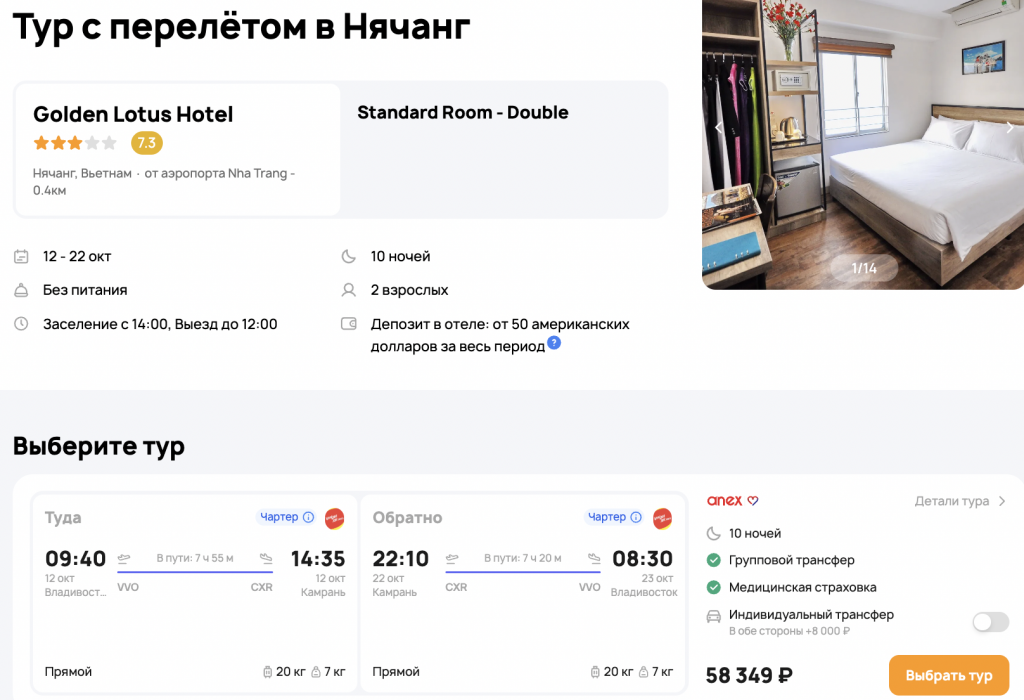Image resolution: width=1024 pixels, height=700 pixels.
Task: Expand Детали тура with the chevron
Action: click(x=1002, y=502)
